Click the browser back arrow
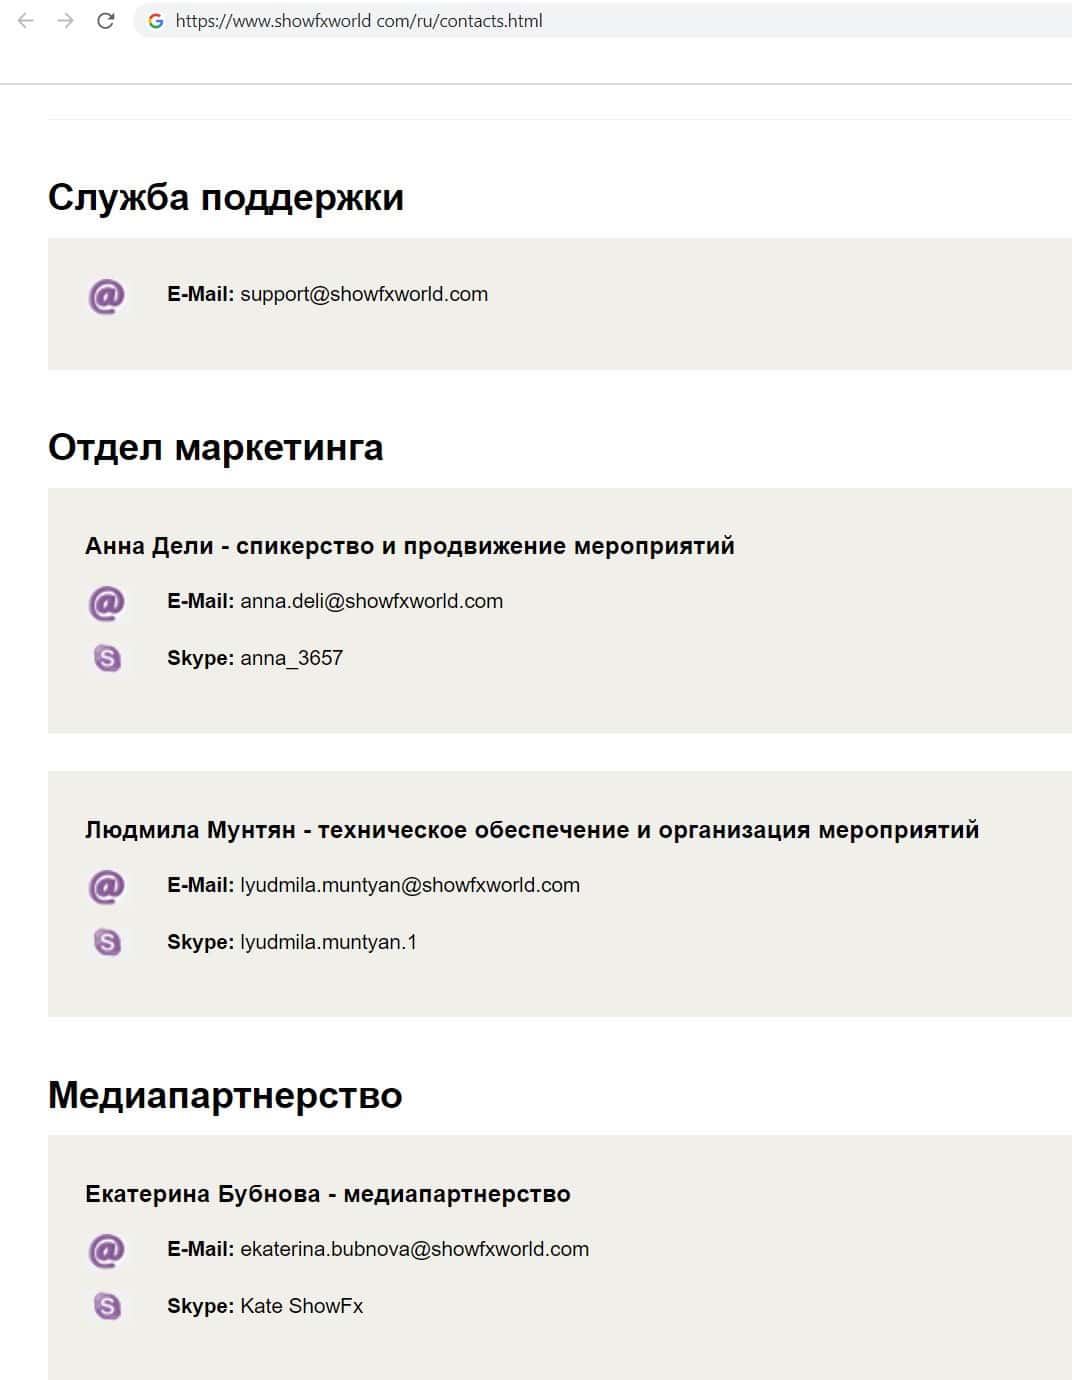The image size is (1072, 1380). 26,21
